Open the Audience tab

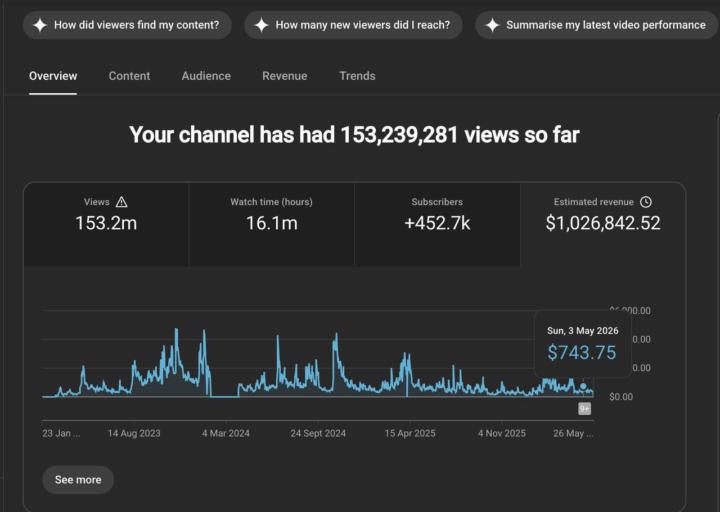point(206,76)
